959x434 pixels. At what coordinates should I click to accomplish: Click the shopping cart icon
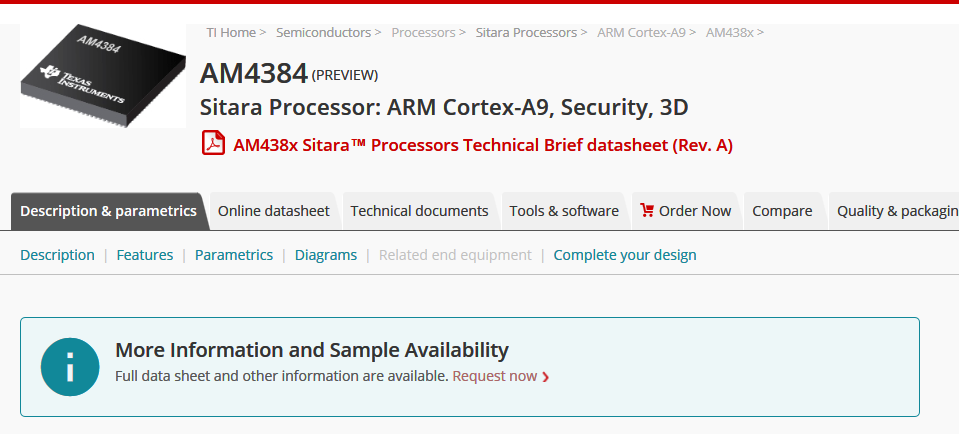[647, 210]
